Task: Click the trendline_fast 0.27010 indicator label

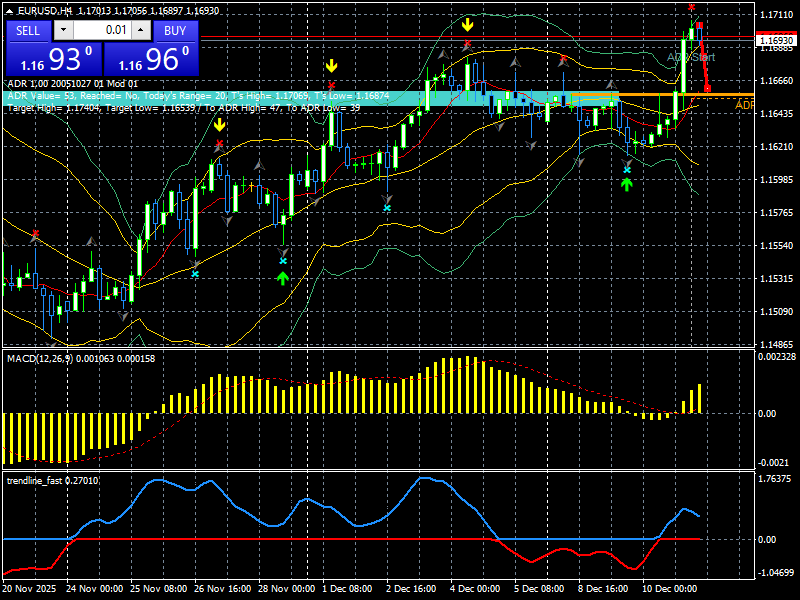Action: click(x=53, y=481)
